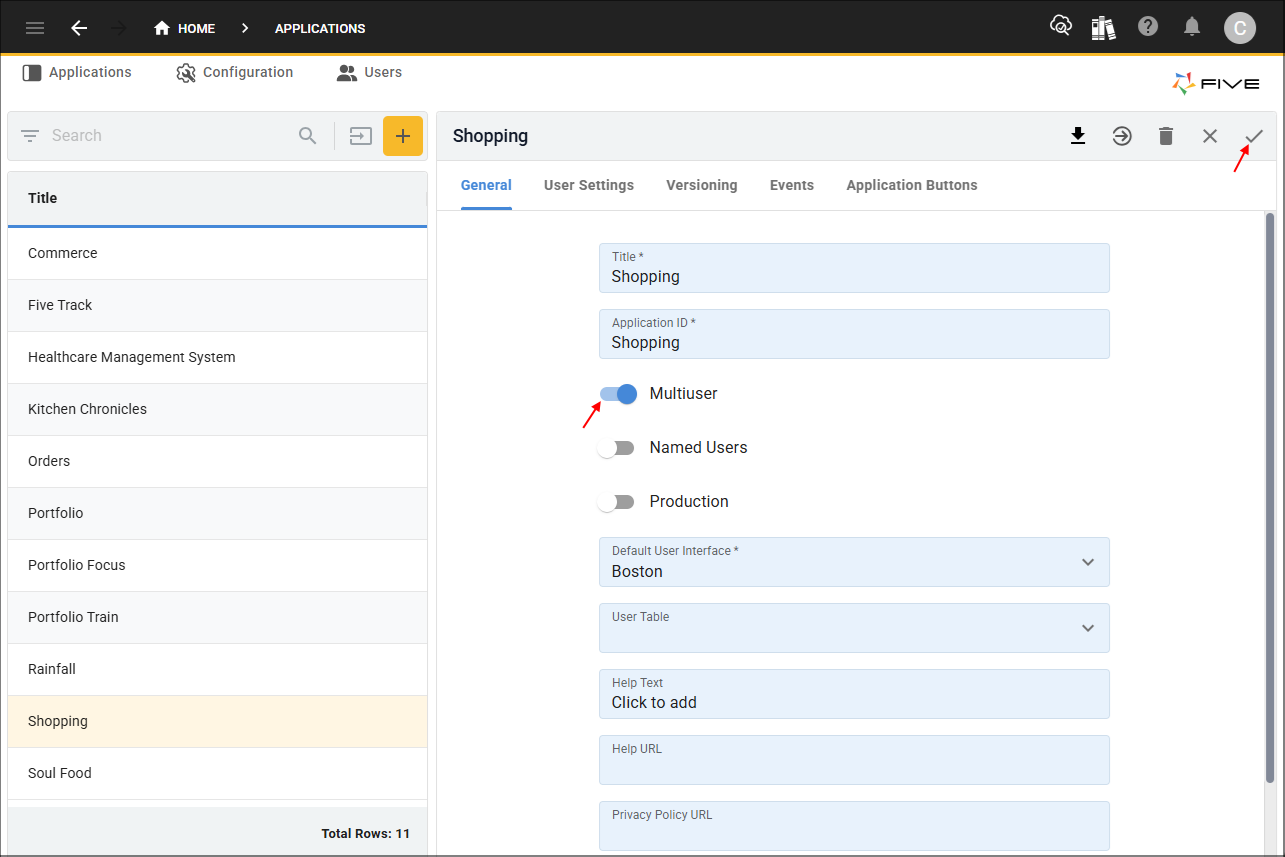This screenshot has height=857, width=1285.
Task: Cancel editing with the X icon
Action: pyautogui.click(x=1210, y=136)
